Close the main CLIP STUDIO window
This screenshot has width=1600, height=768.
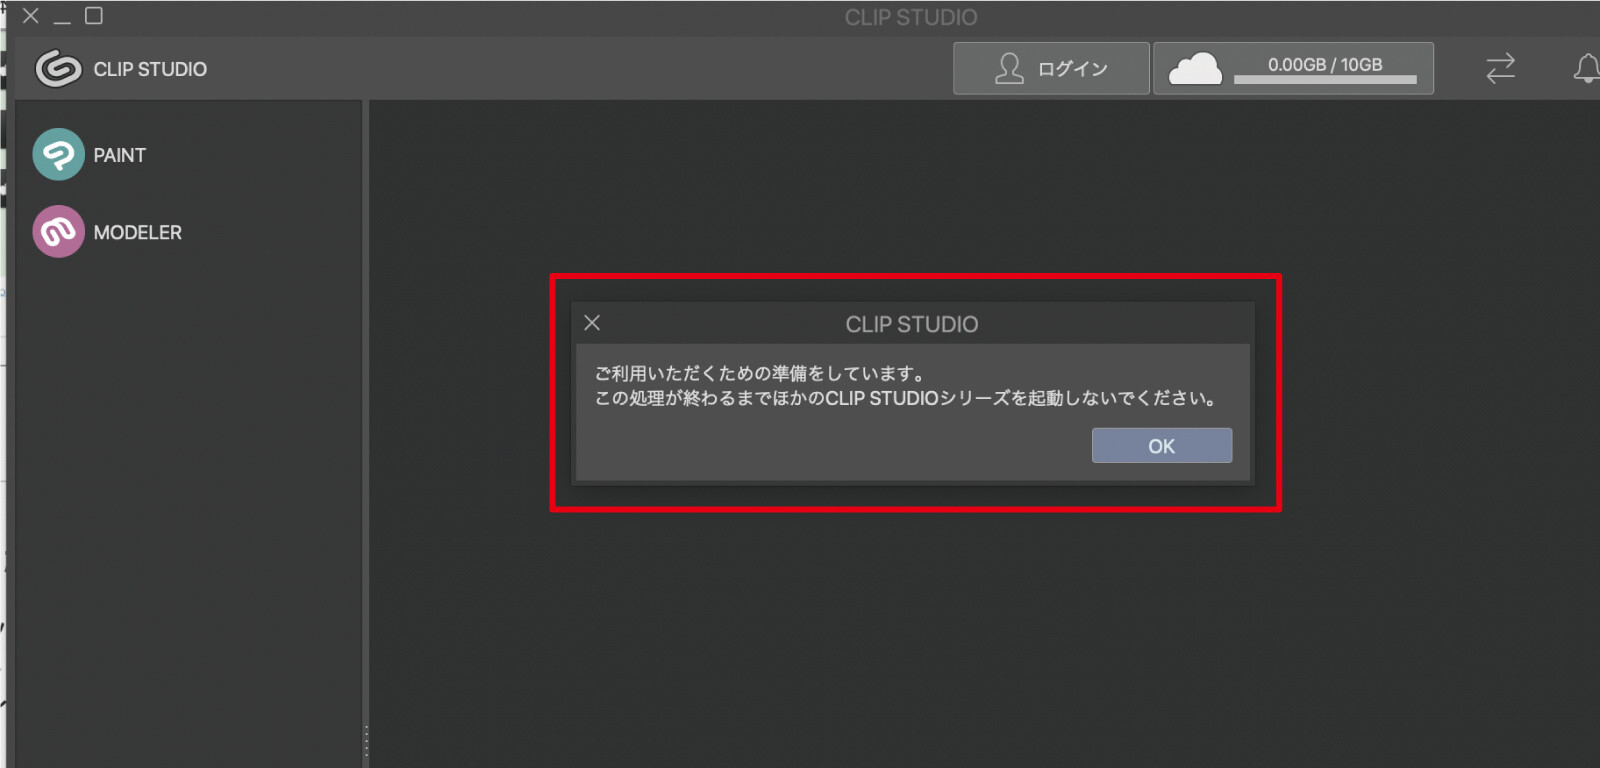(x=31, y=16)
